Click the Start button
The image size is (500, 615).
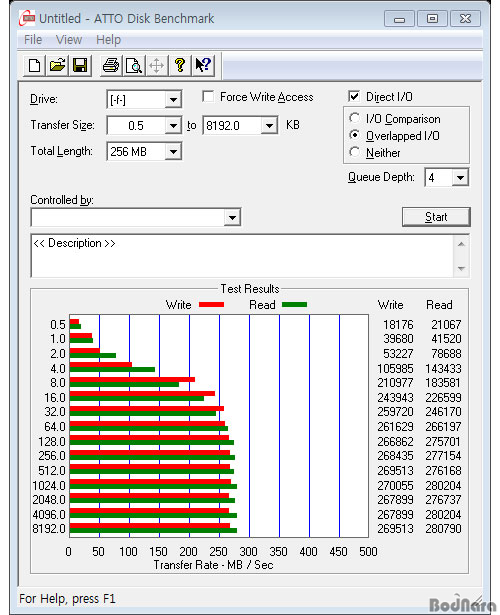click(436, 217)
